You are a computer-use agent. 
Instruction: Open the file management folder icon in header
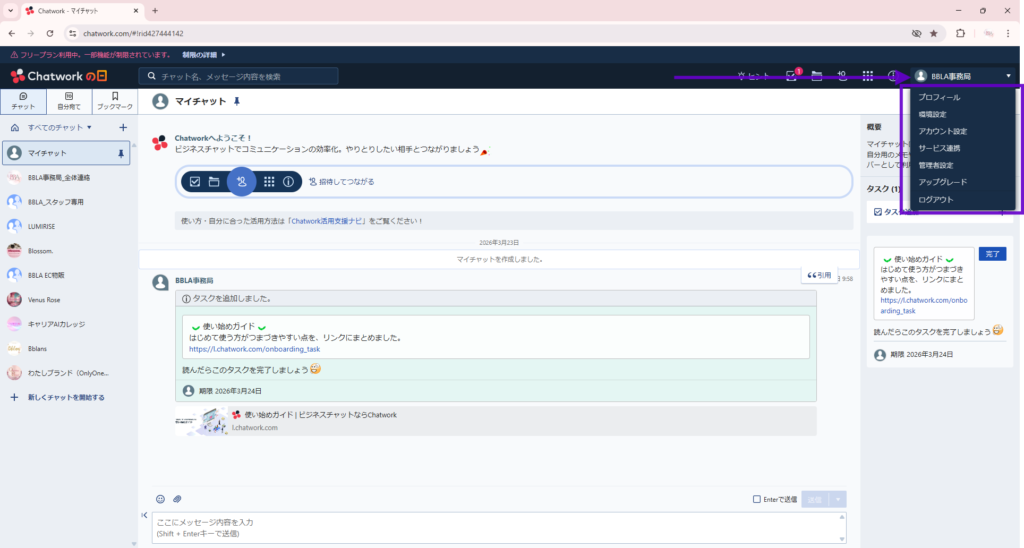(x=817, y=76)
